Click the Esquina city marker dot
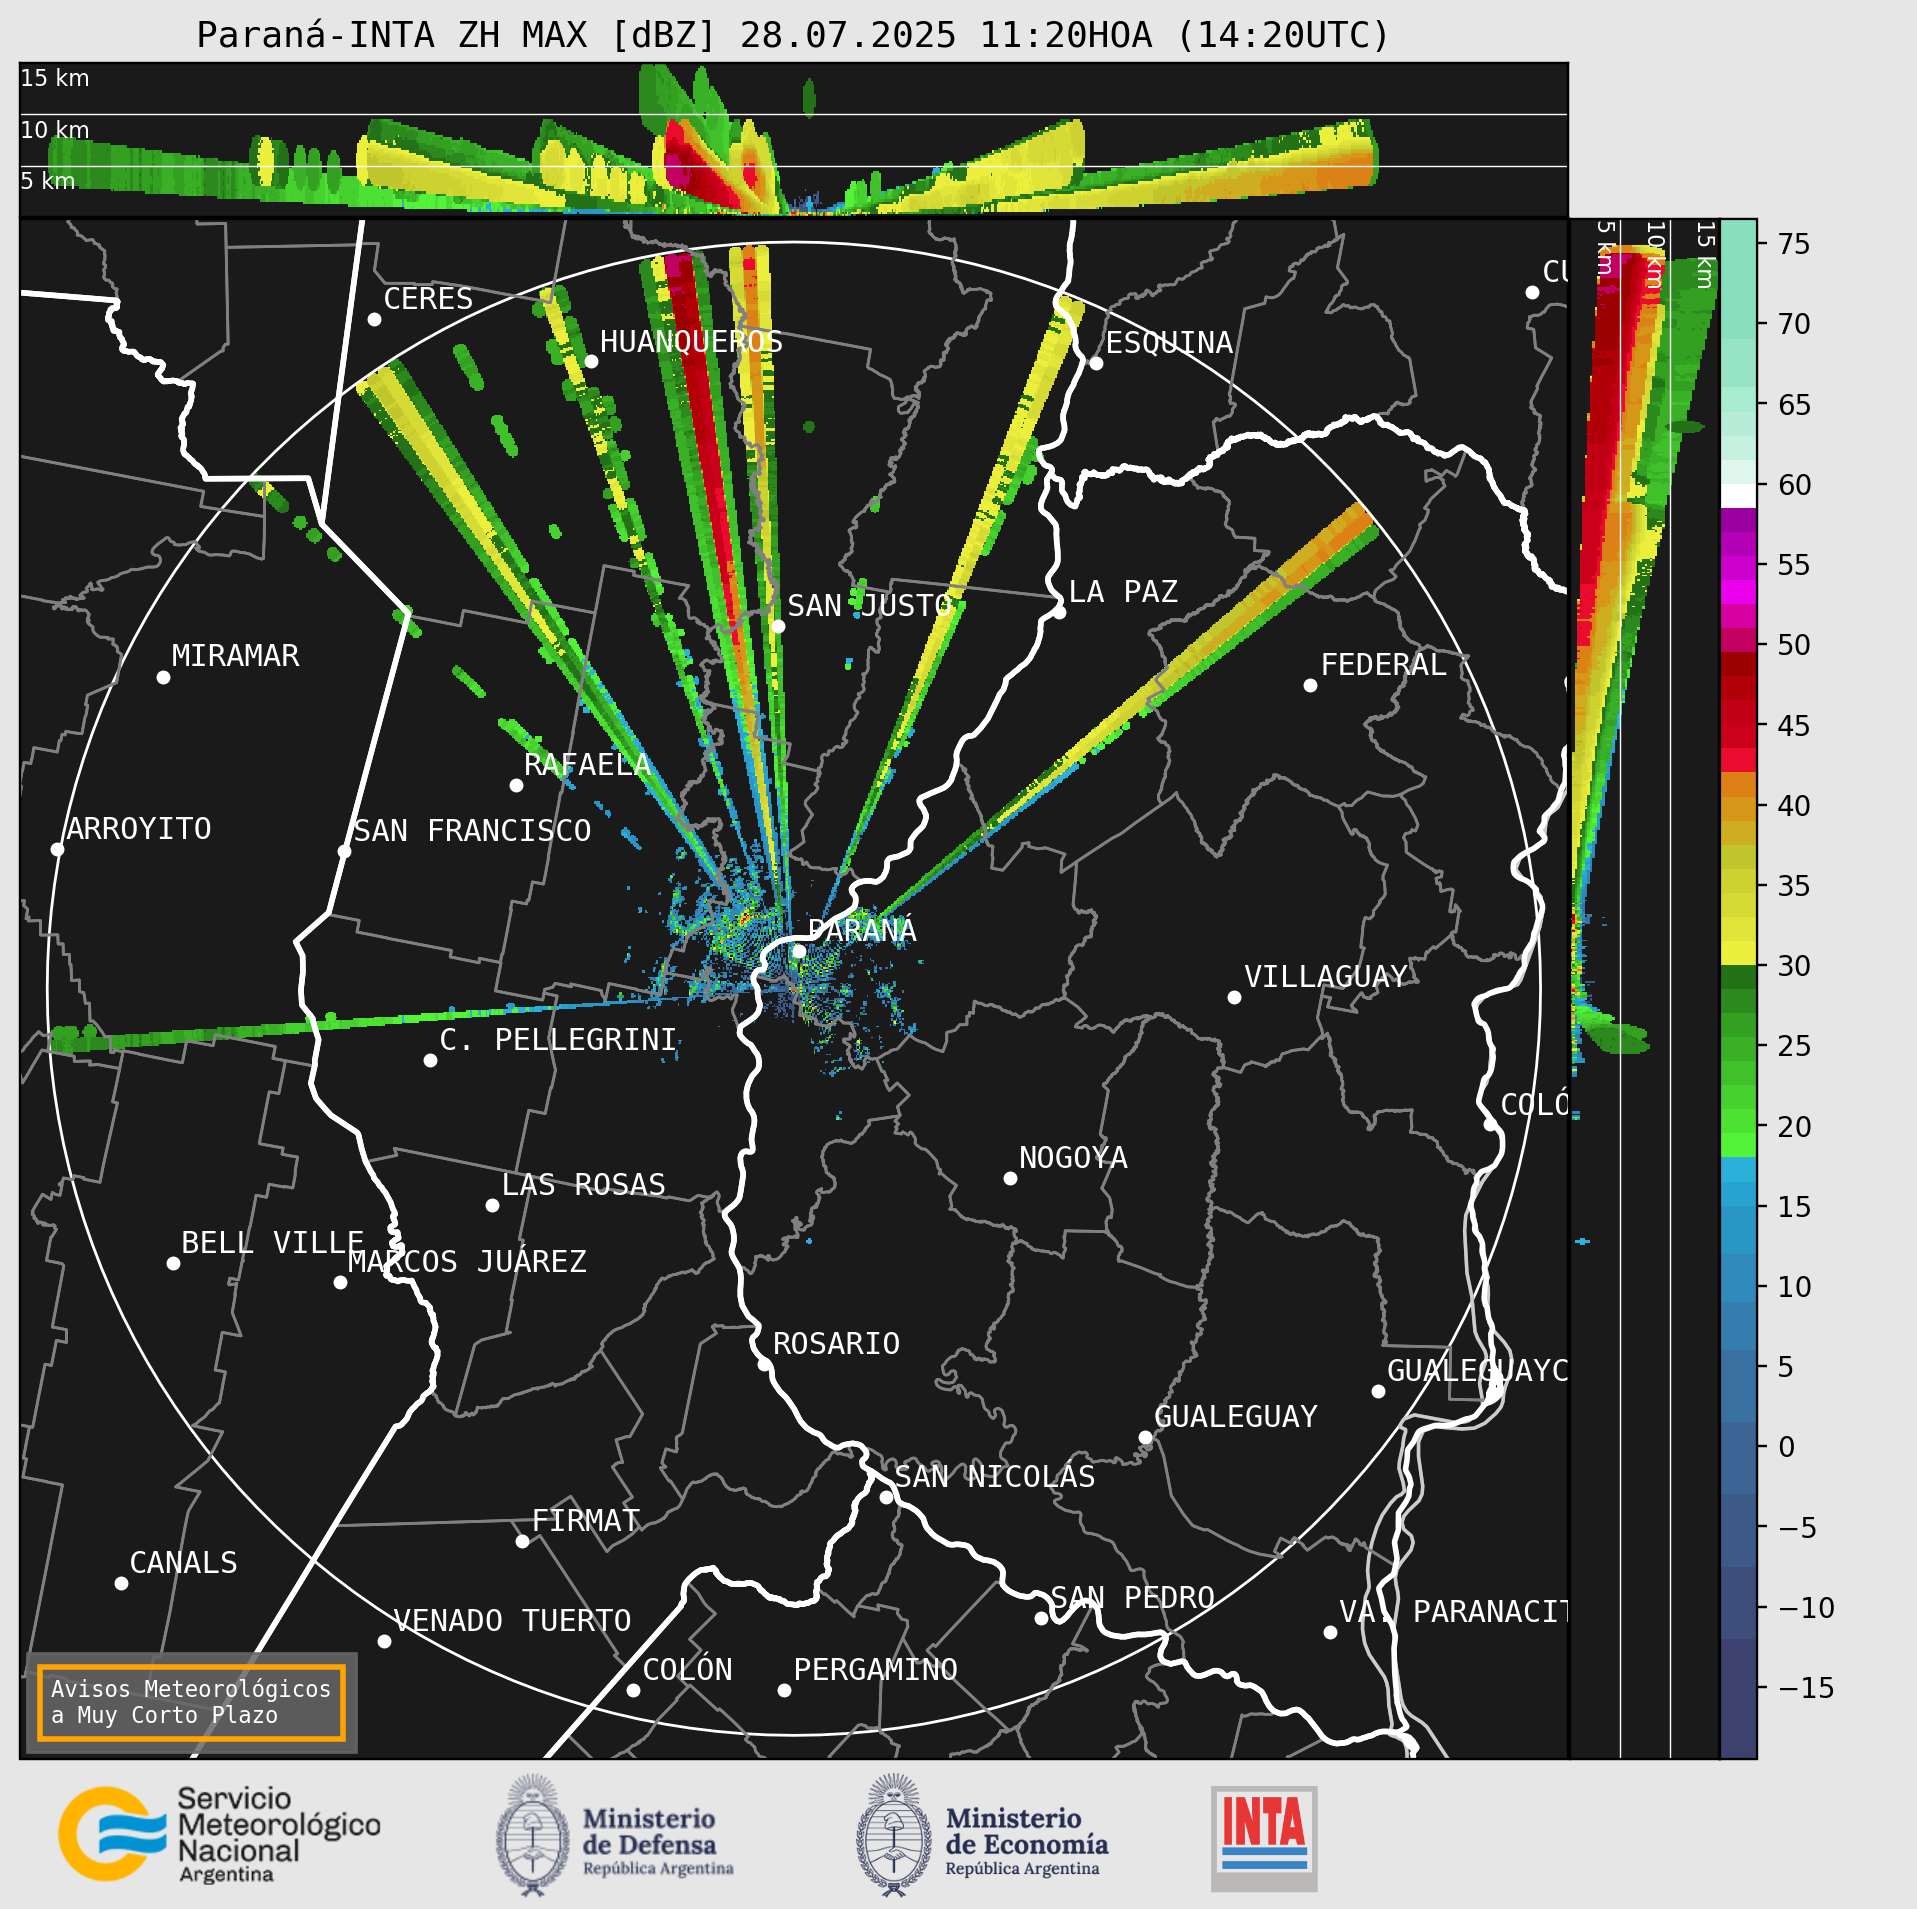 (x=1096, y=363)
